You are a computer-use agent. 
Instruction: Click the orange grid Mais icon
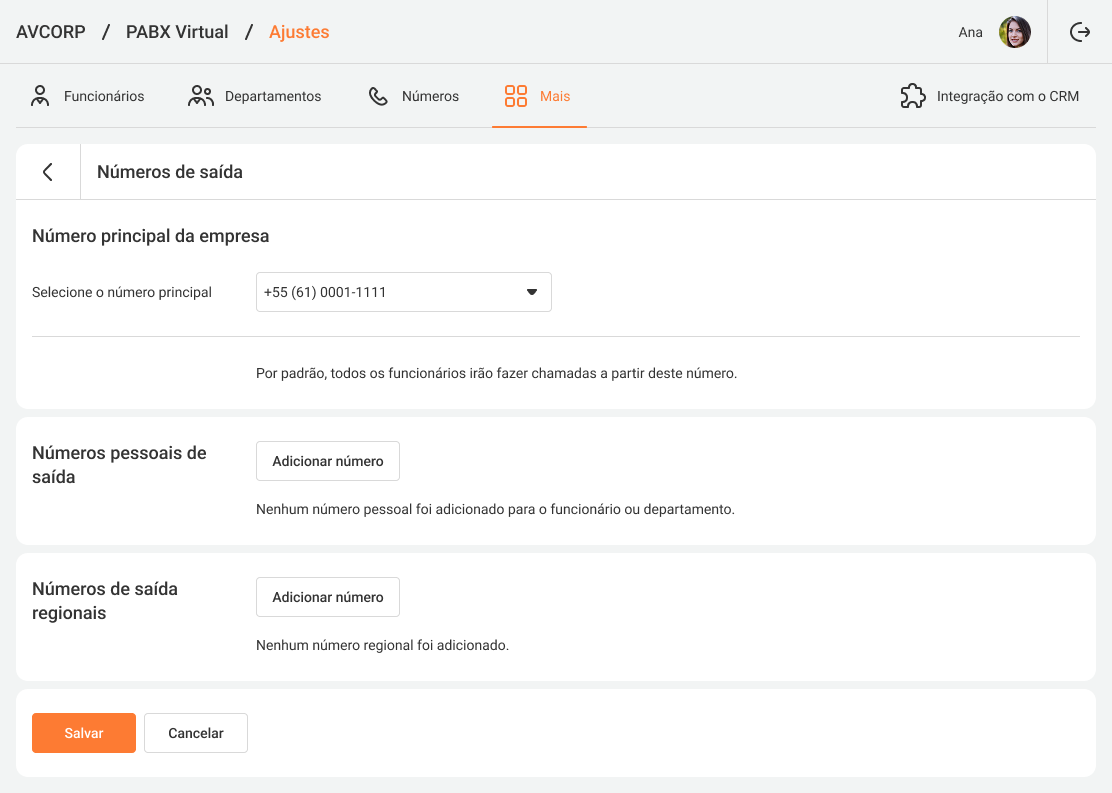pos(516,96)
